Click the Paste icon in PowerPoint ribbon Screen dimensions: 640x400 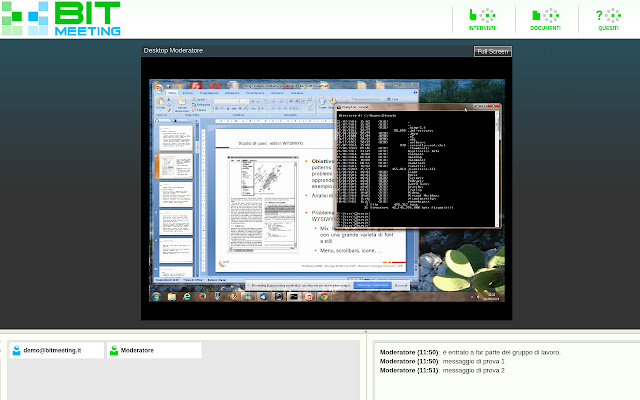160,103
